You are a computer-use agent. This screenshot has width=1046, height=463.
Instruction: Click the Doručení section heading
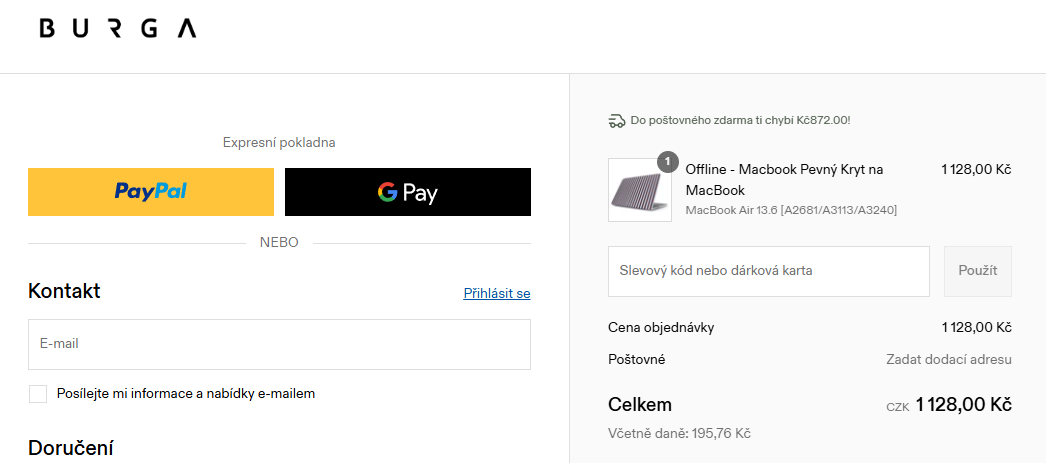click(x=71, y=447)
